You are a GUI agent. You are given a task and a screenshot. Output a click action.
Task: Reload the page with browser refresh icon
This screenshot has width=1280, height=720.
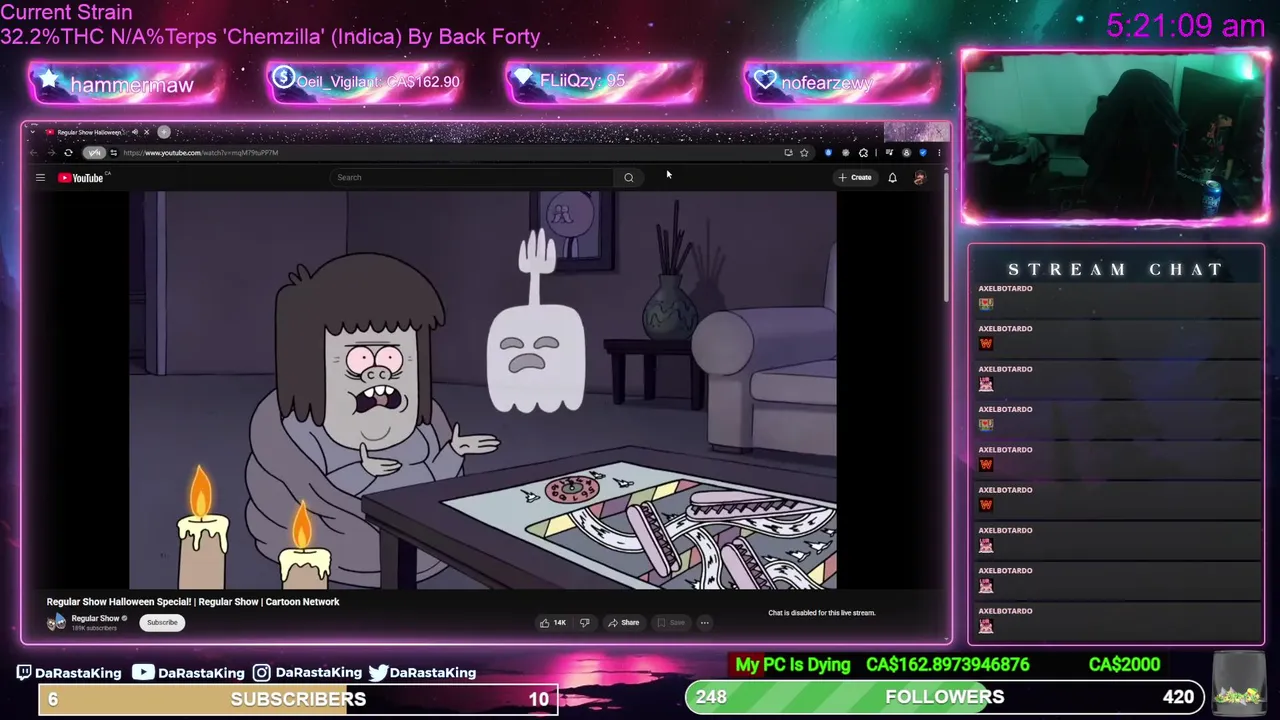coord(68,153)
